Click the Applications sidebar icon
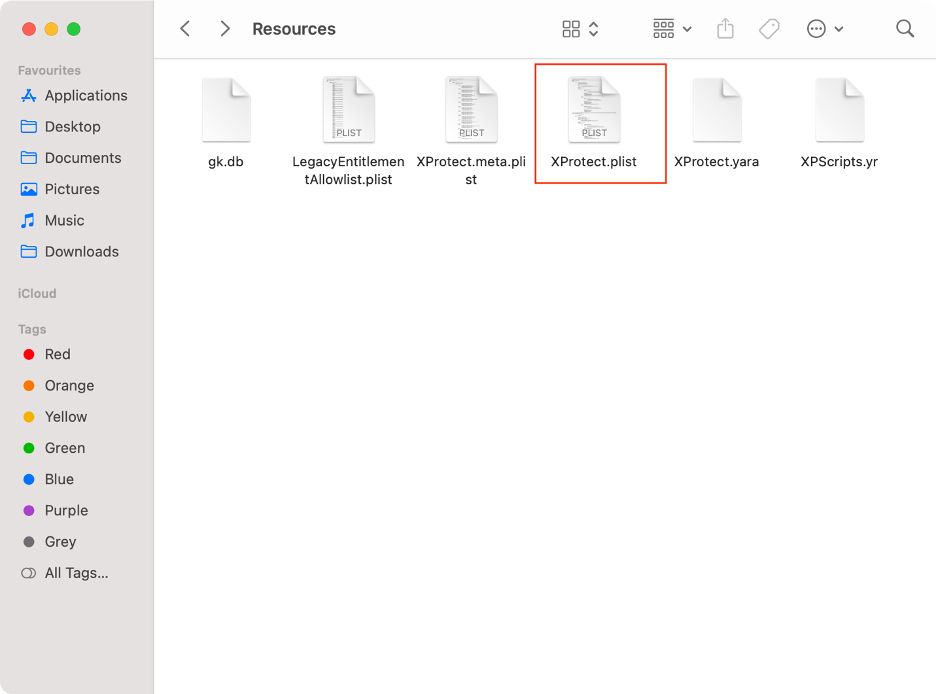 click(x=29, y=95)
